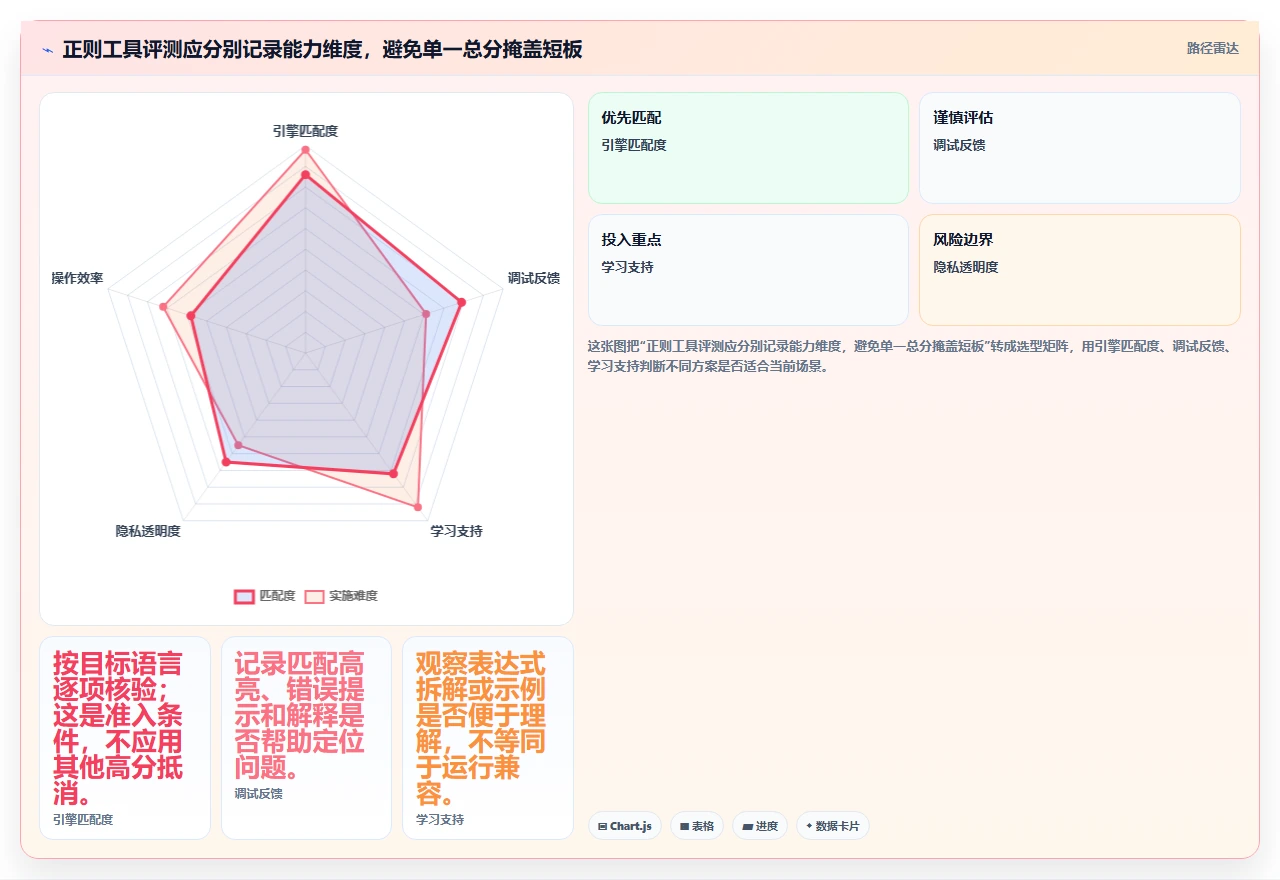Click the 操作效率 radar axis label

[x=77, y=278]
